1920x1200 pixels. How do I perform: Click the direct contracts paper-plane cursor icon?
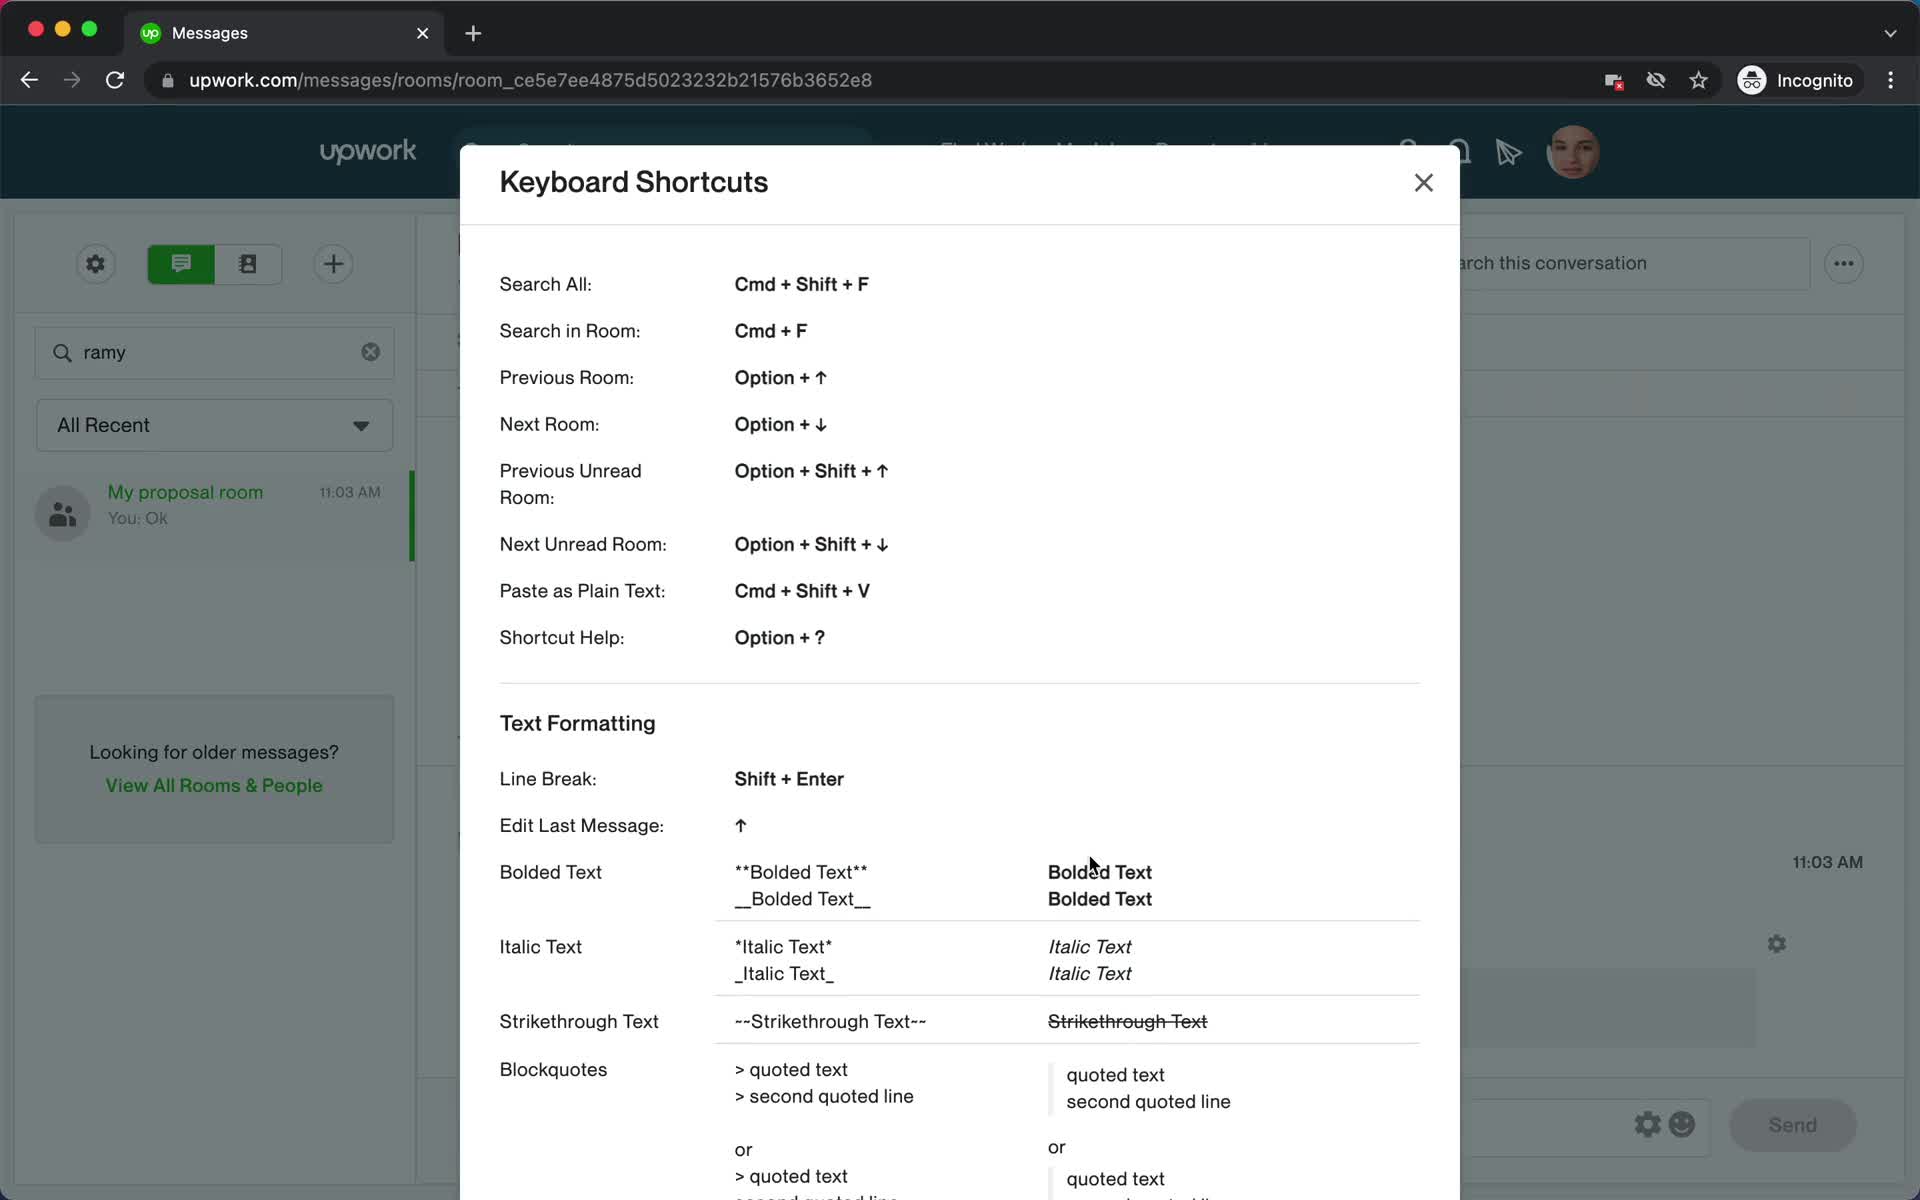pyautogui.click(x=1508, y=152)
